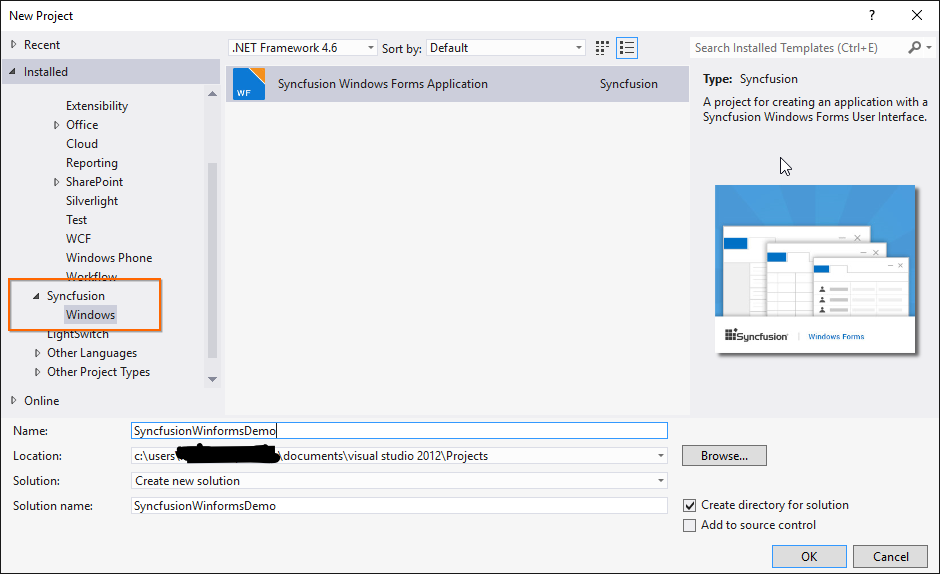Click the search magnifier icon
940x574 pixels.
(914, 48)
